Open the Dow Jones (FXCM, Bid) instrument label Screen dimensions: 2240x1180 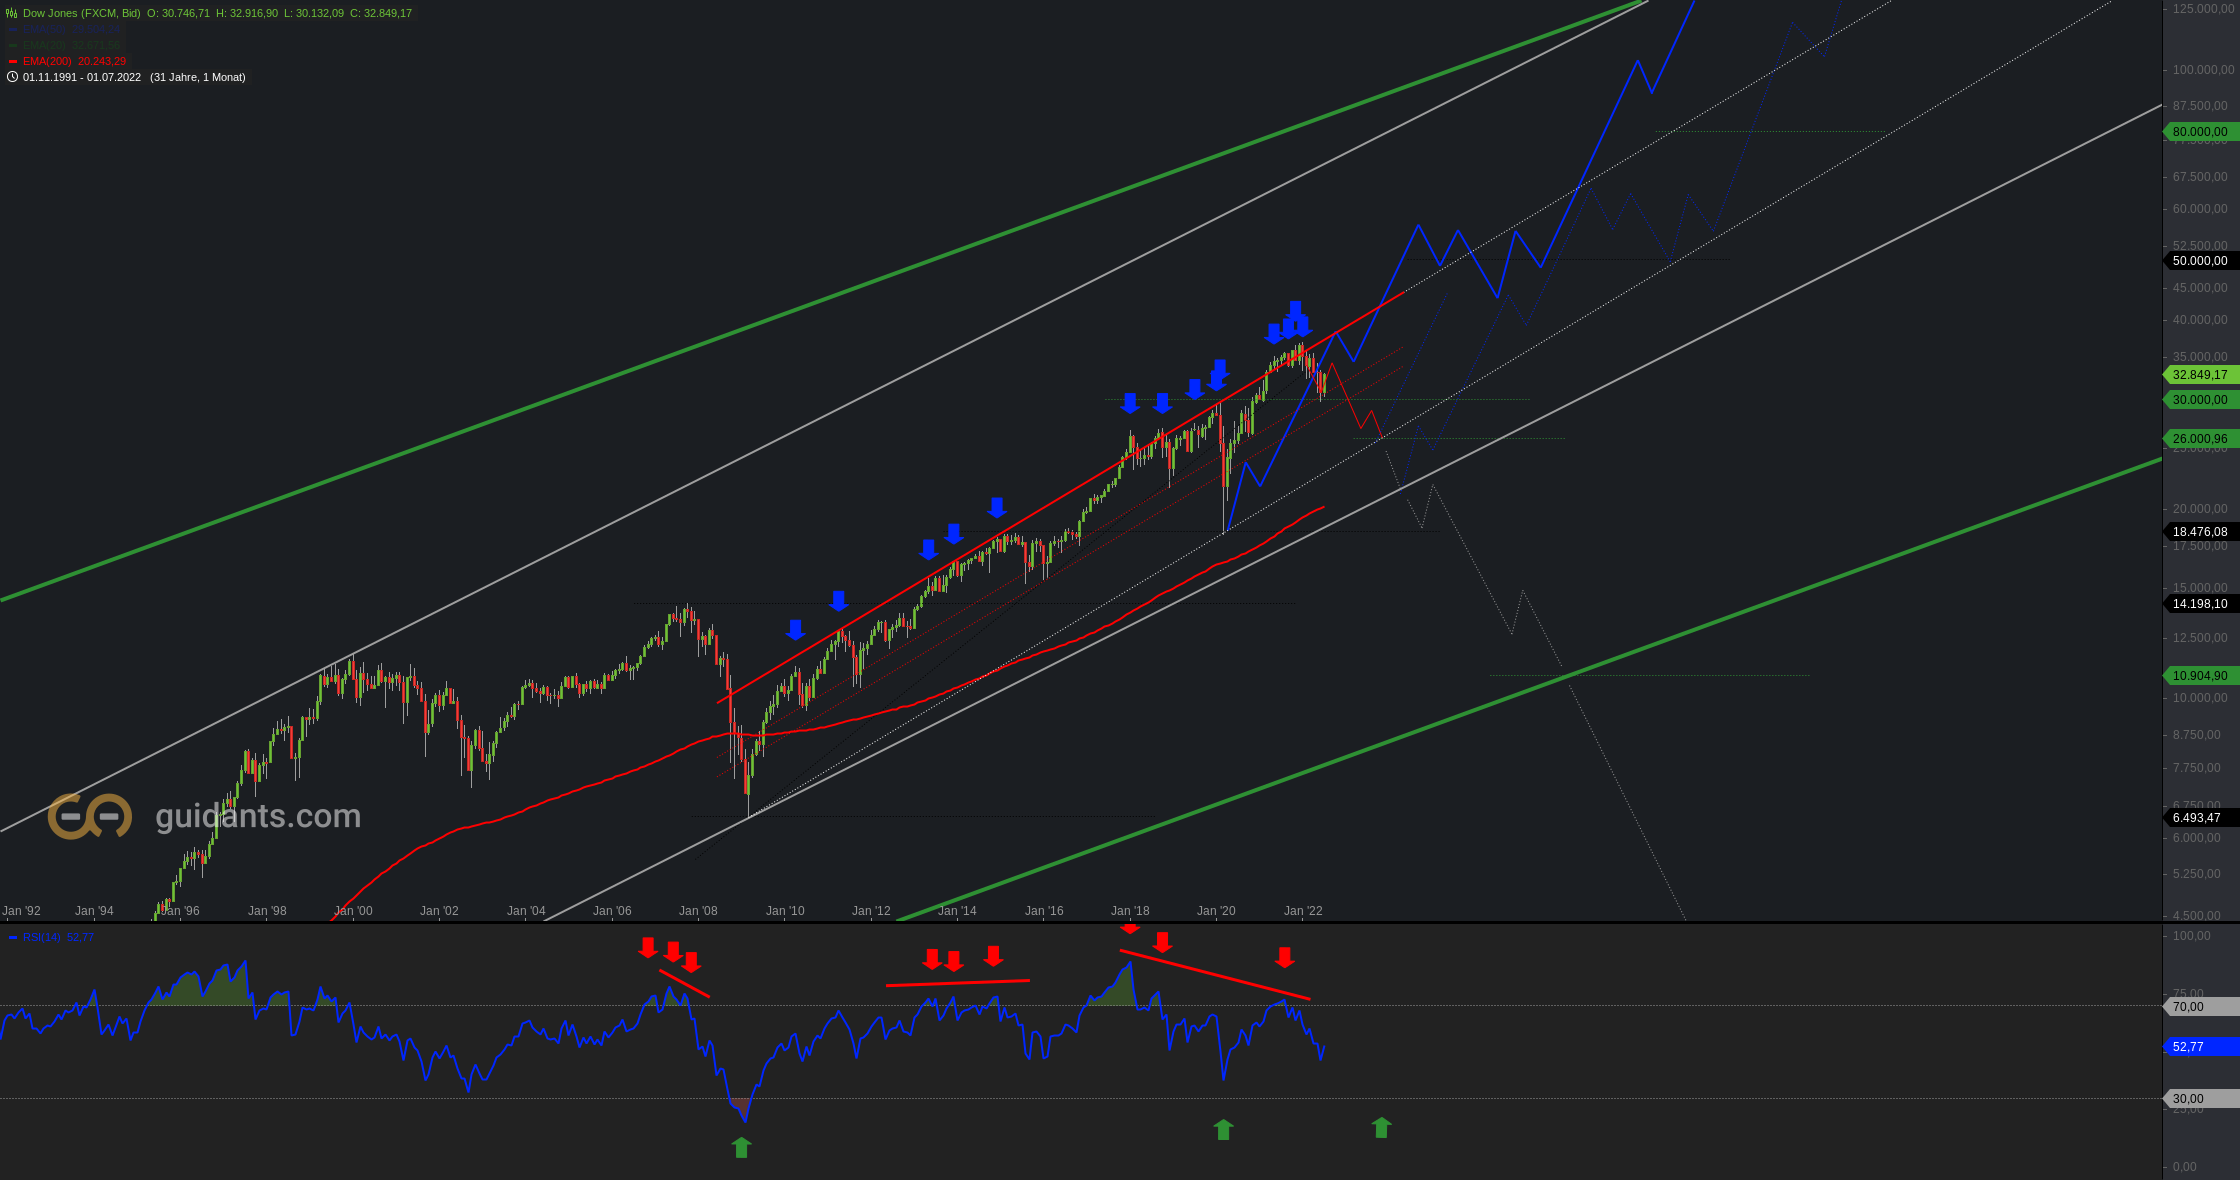coord(82,13)
